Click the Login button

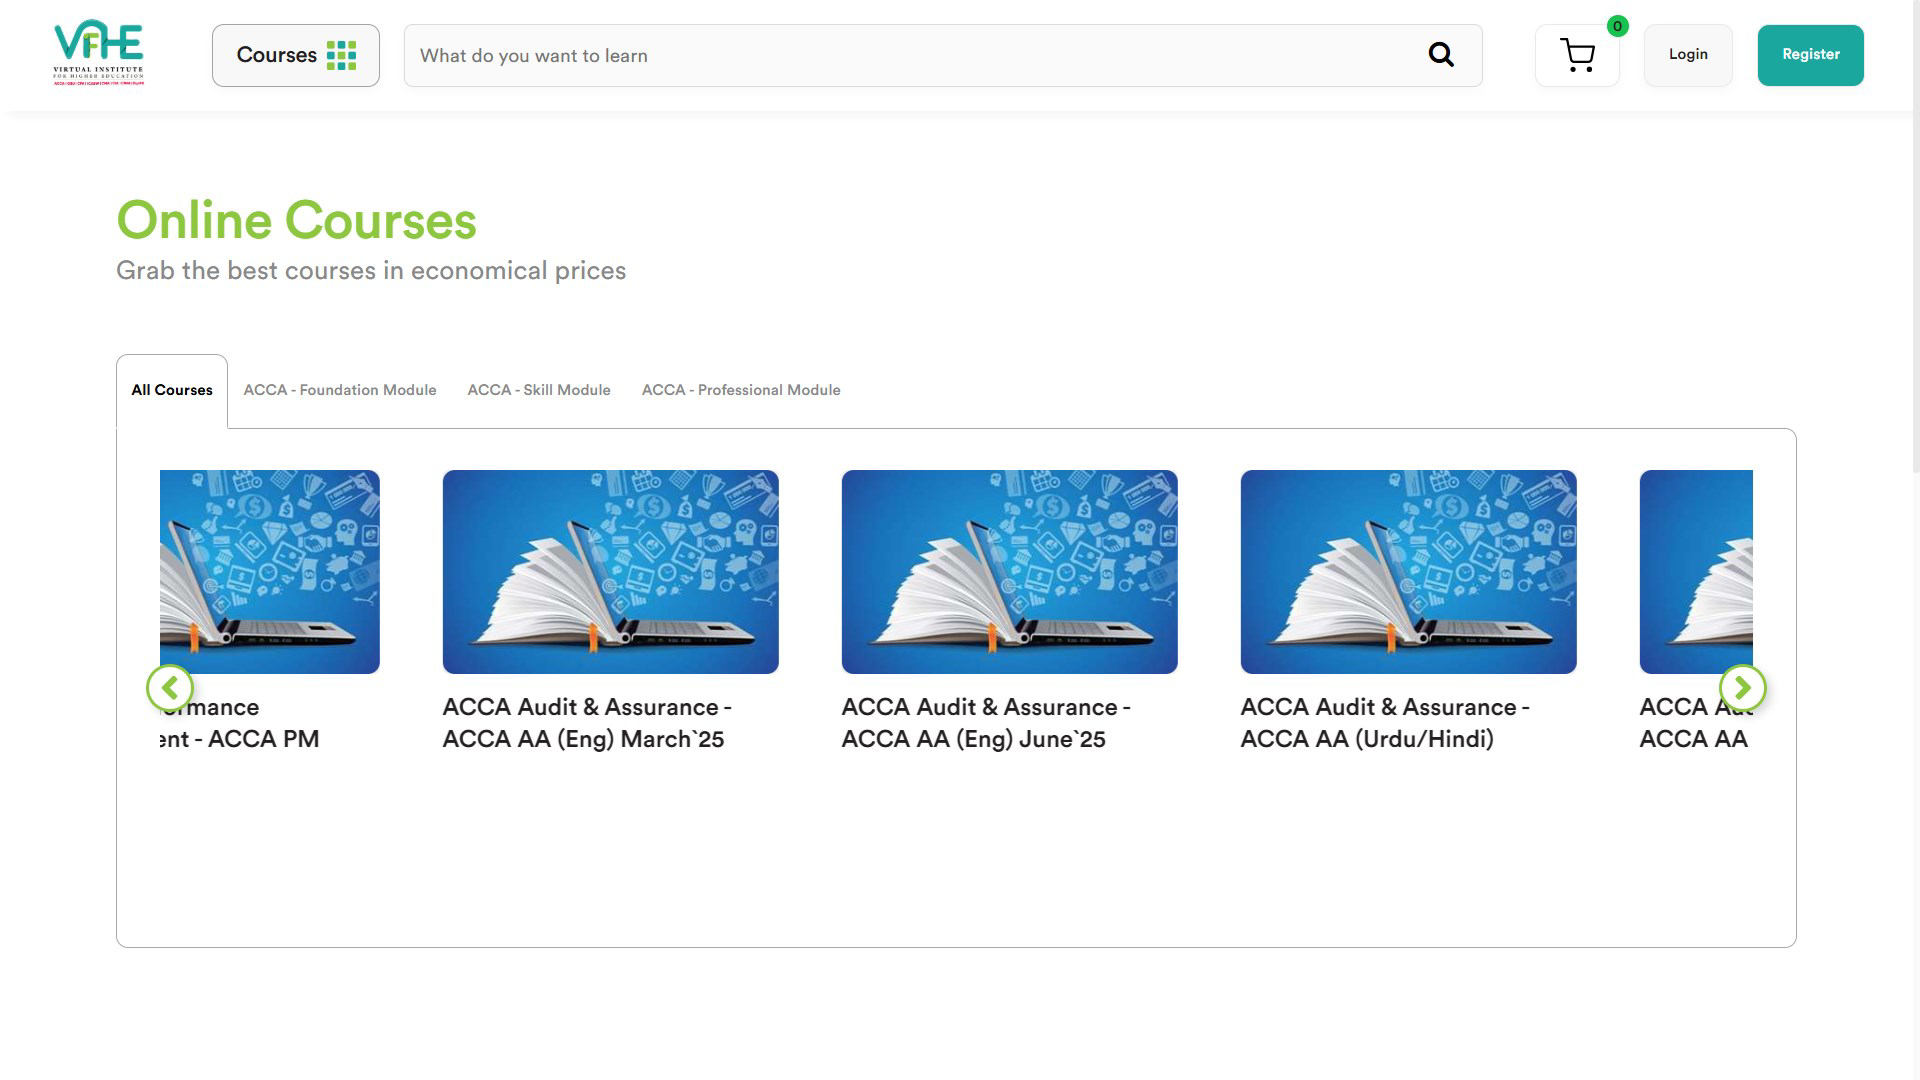coord(1688,55)
